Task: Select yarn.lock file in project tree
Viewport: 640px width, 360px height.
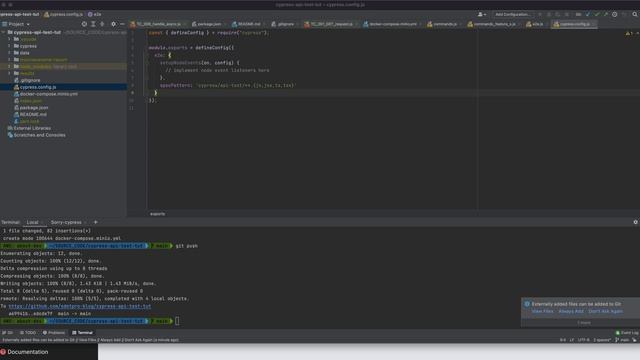Action: pyautogui.click(x=27, y=121)
